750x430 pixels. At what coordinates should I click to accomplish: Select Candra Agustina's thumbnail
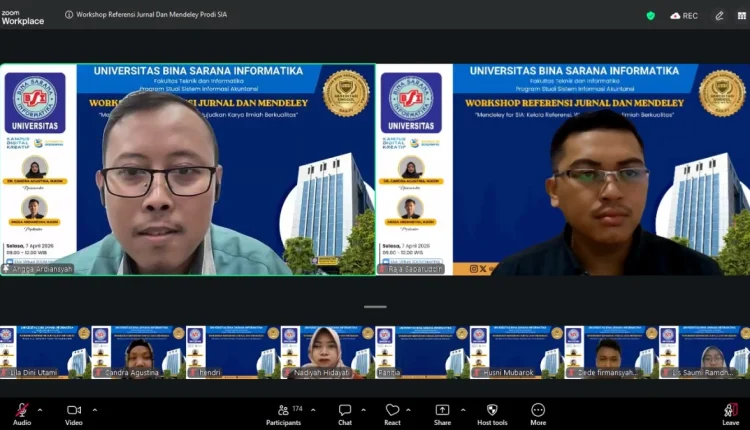tap(138, 353)
